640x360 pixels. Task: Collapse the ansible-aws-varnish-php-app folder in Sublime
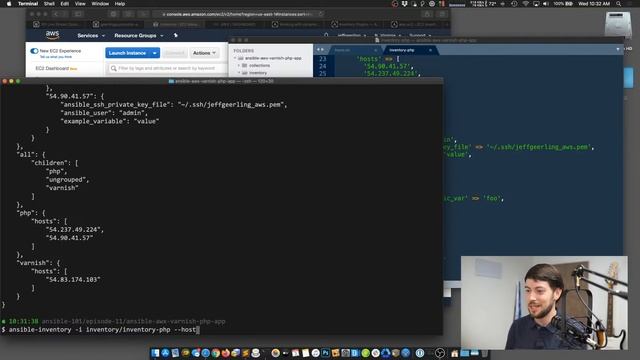pyautogui.click(x=235, y=58)
